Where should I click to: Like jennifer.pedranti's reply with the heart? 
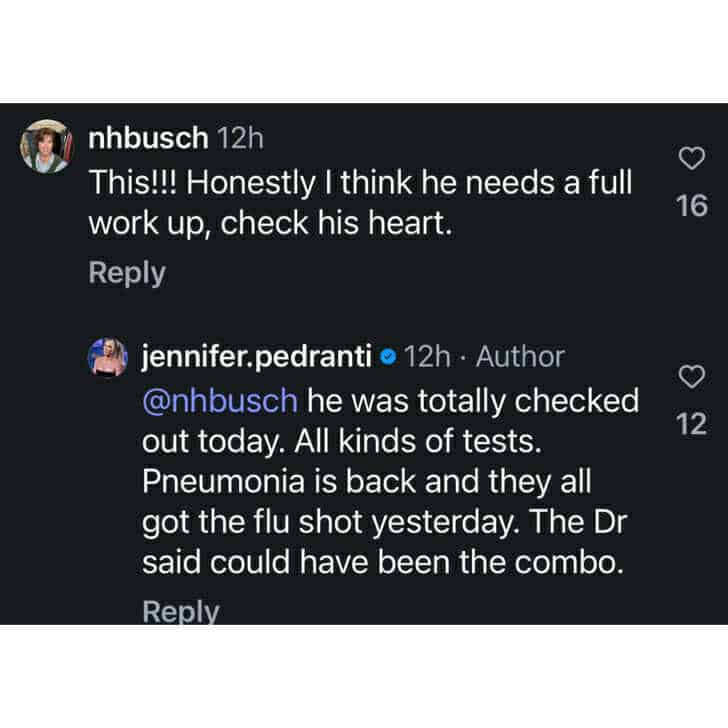[x=692, y=377]
